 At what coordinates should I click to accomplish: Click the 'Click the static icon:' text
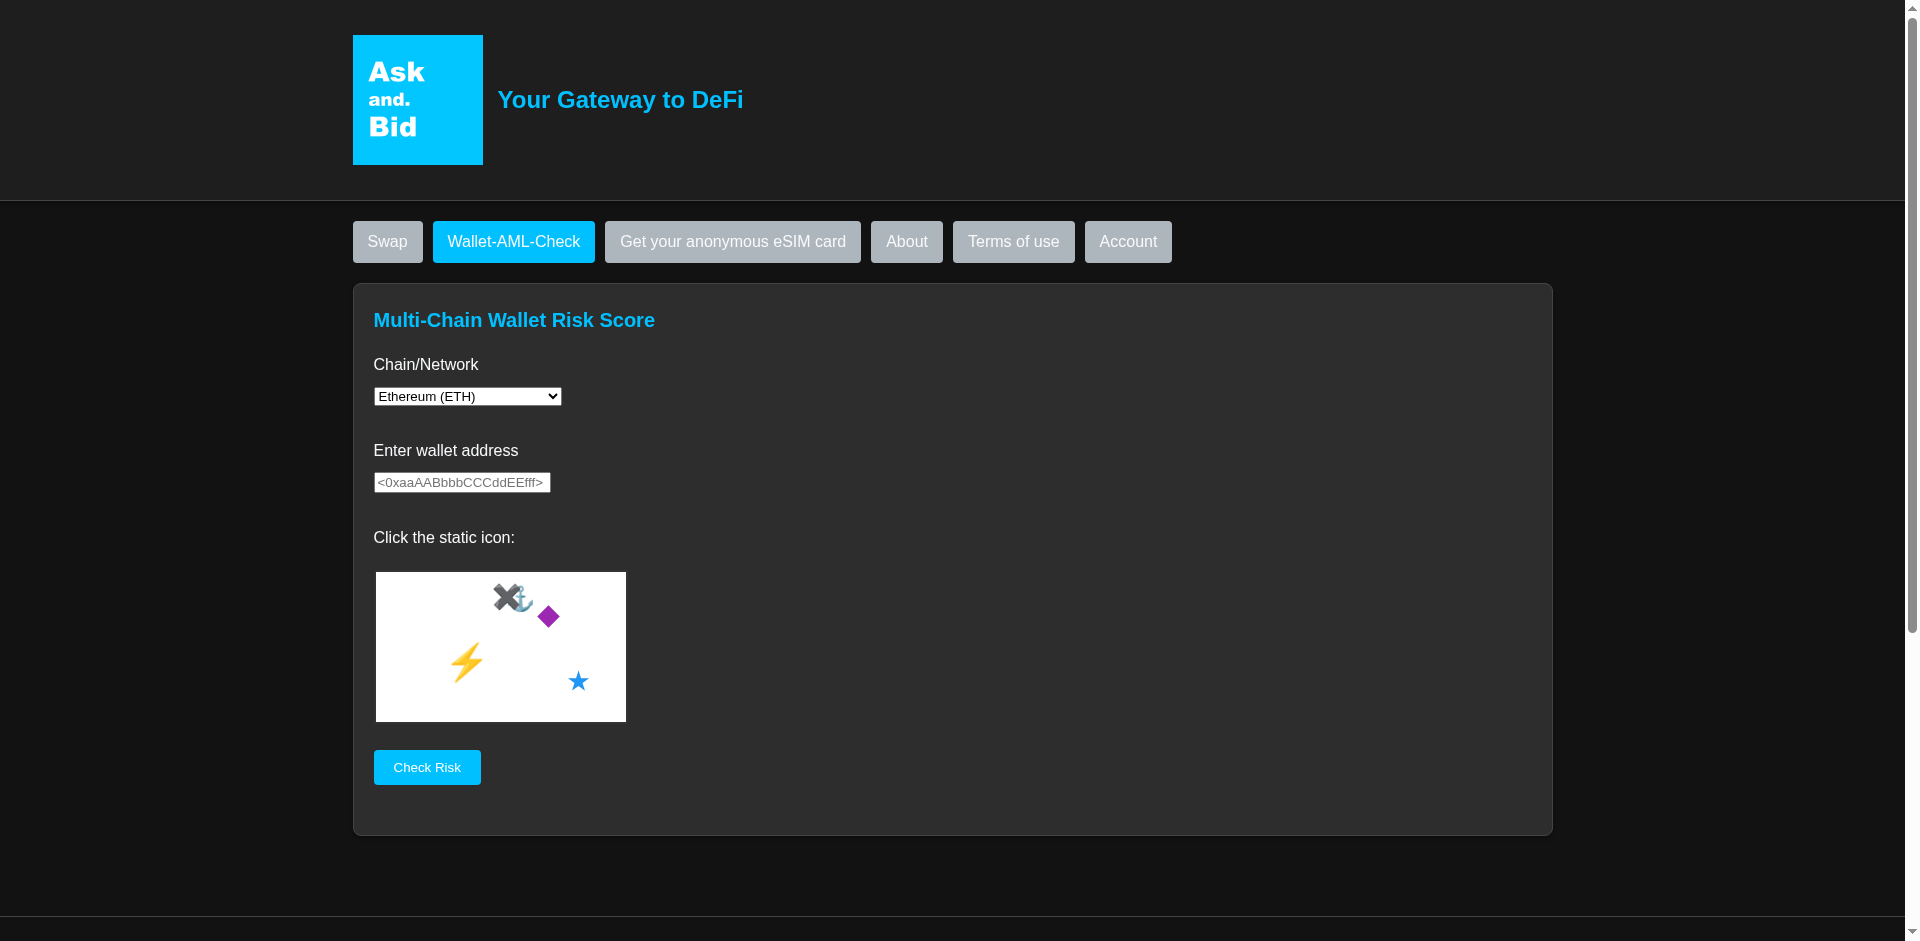tap(444, 538)
